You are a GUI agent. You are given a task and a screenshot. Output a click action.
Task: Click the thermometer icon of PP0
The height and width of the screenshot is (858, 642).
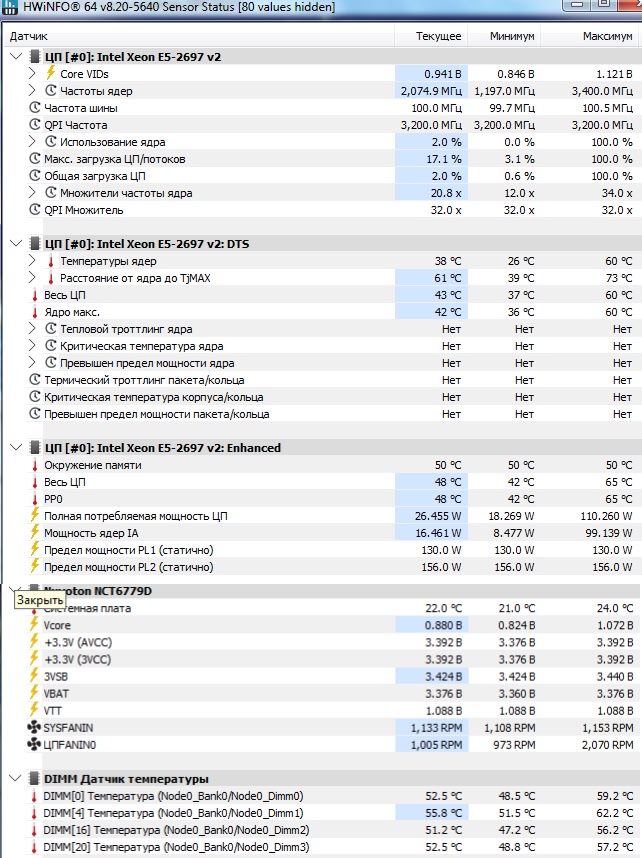(x=34, y=499)
